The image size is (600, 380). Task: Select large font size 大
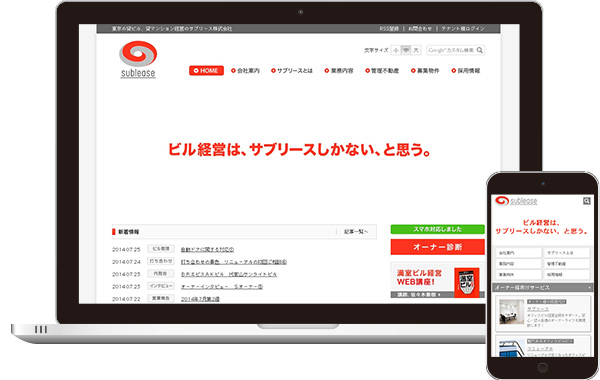tap(416, 50)
